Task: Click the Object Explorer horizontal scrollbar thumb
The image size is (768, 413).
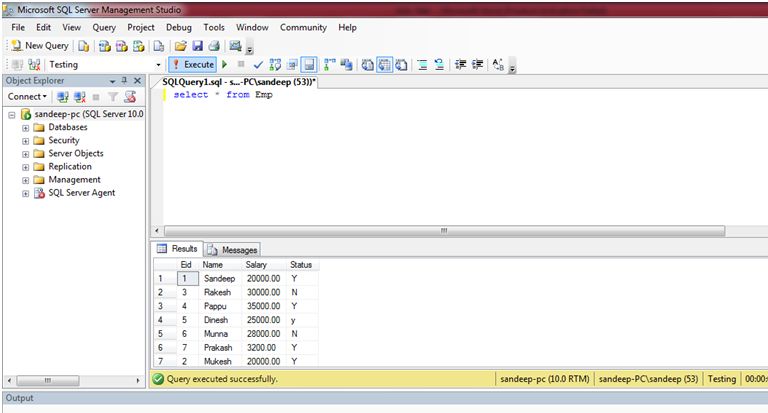Action: click(48, 381)
